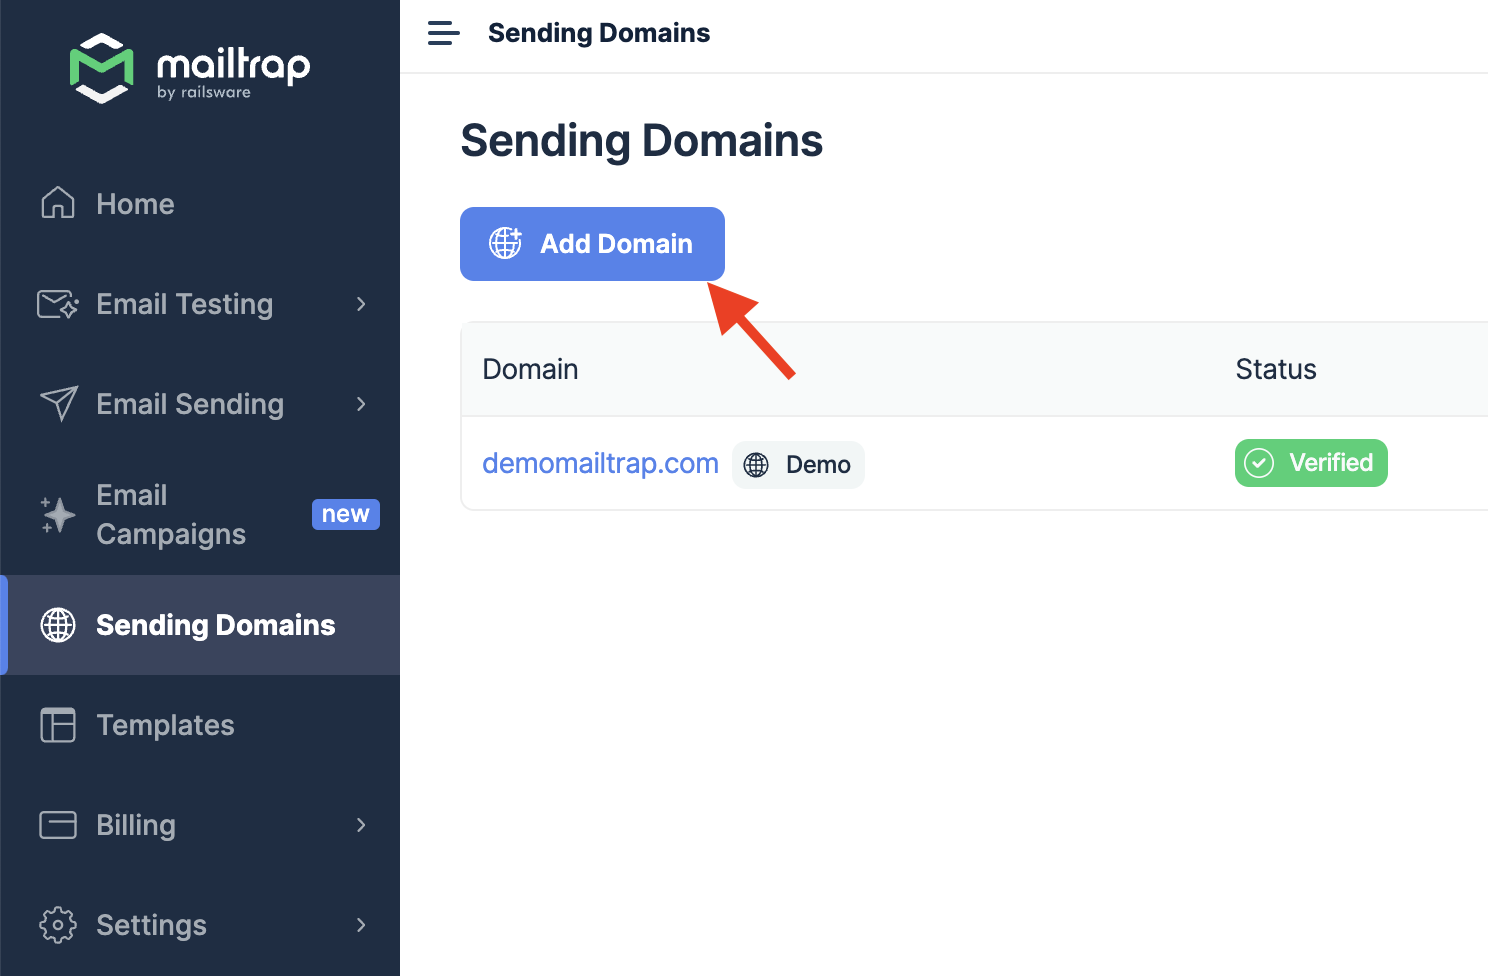Click the Add Domain button
Viewport: 1488px width, 976px height.
point(592,243)
